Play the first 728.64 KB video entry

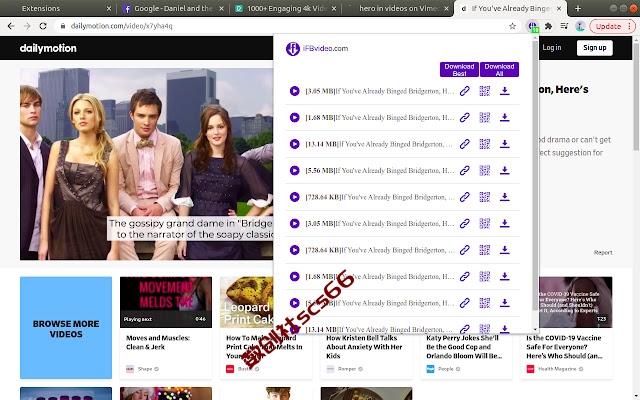tap(294, 197)
